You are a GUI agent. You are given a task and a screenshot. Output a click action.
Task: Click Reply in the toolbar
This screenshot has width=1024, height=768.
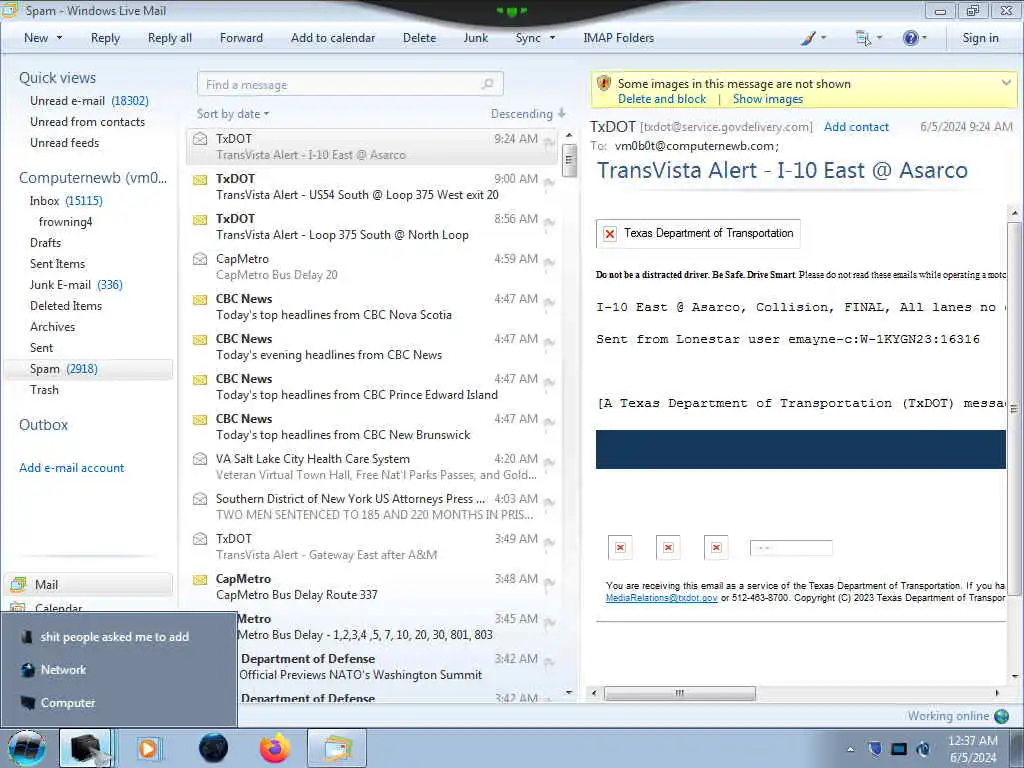(x=105, y=38)
